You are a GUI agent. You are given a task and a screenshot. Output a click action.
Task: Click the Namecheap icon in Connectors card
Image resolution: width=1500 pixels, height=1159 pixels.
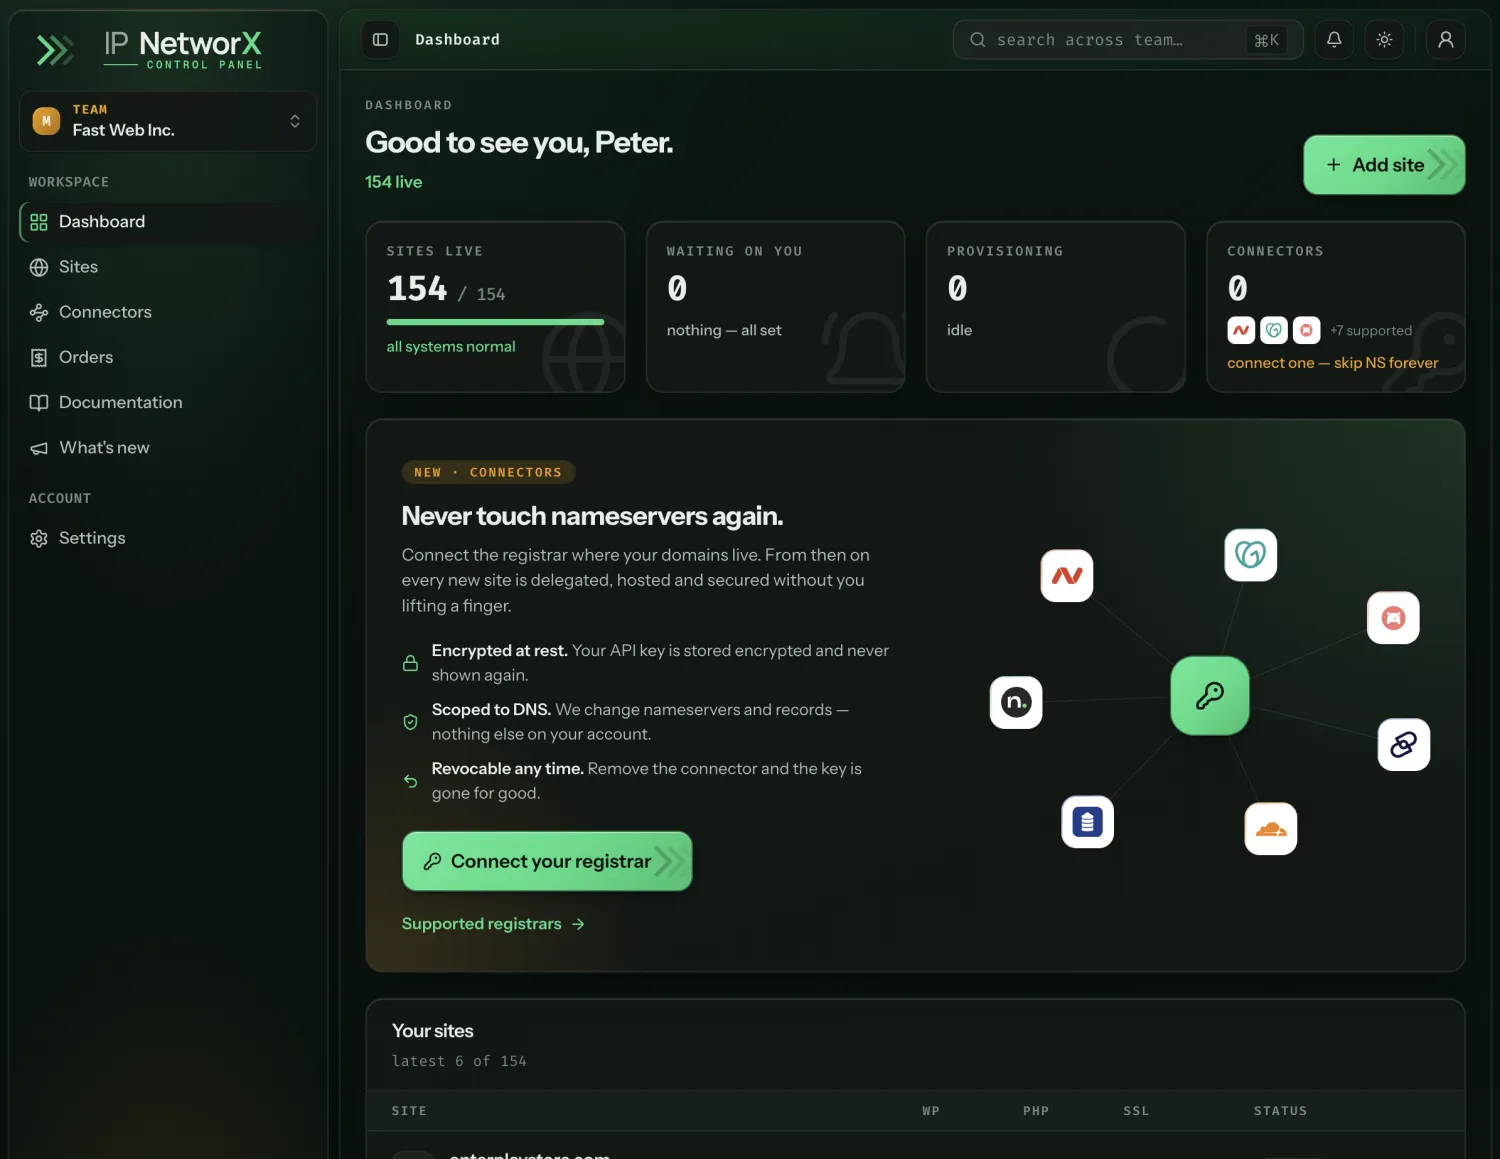(x=1241, y=330)
